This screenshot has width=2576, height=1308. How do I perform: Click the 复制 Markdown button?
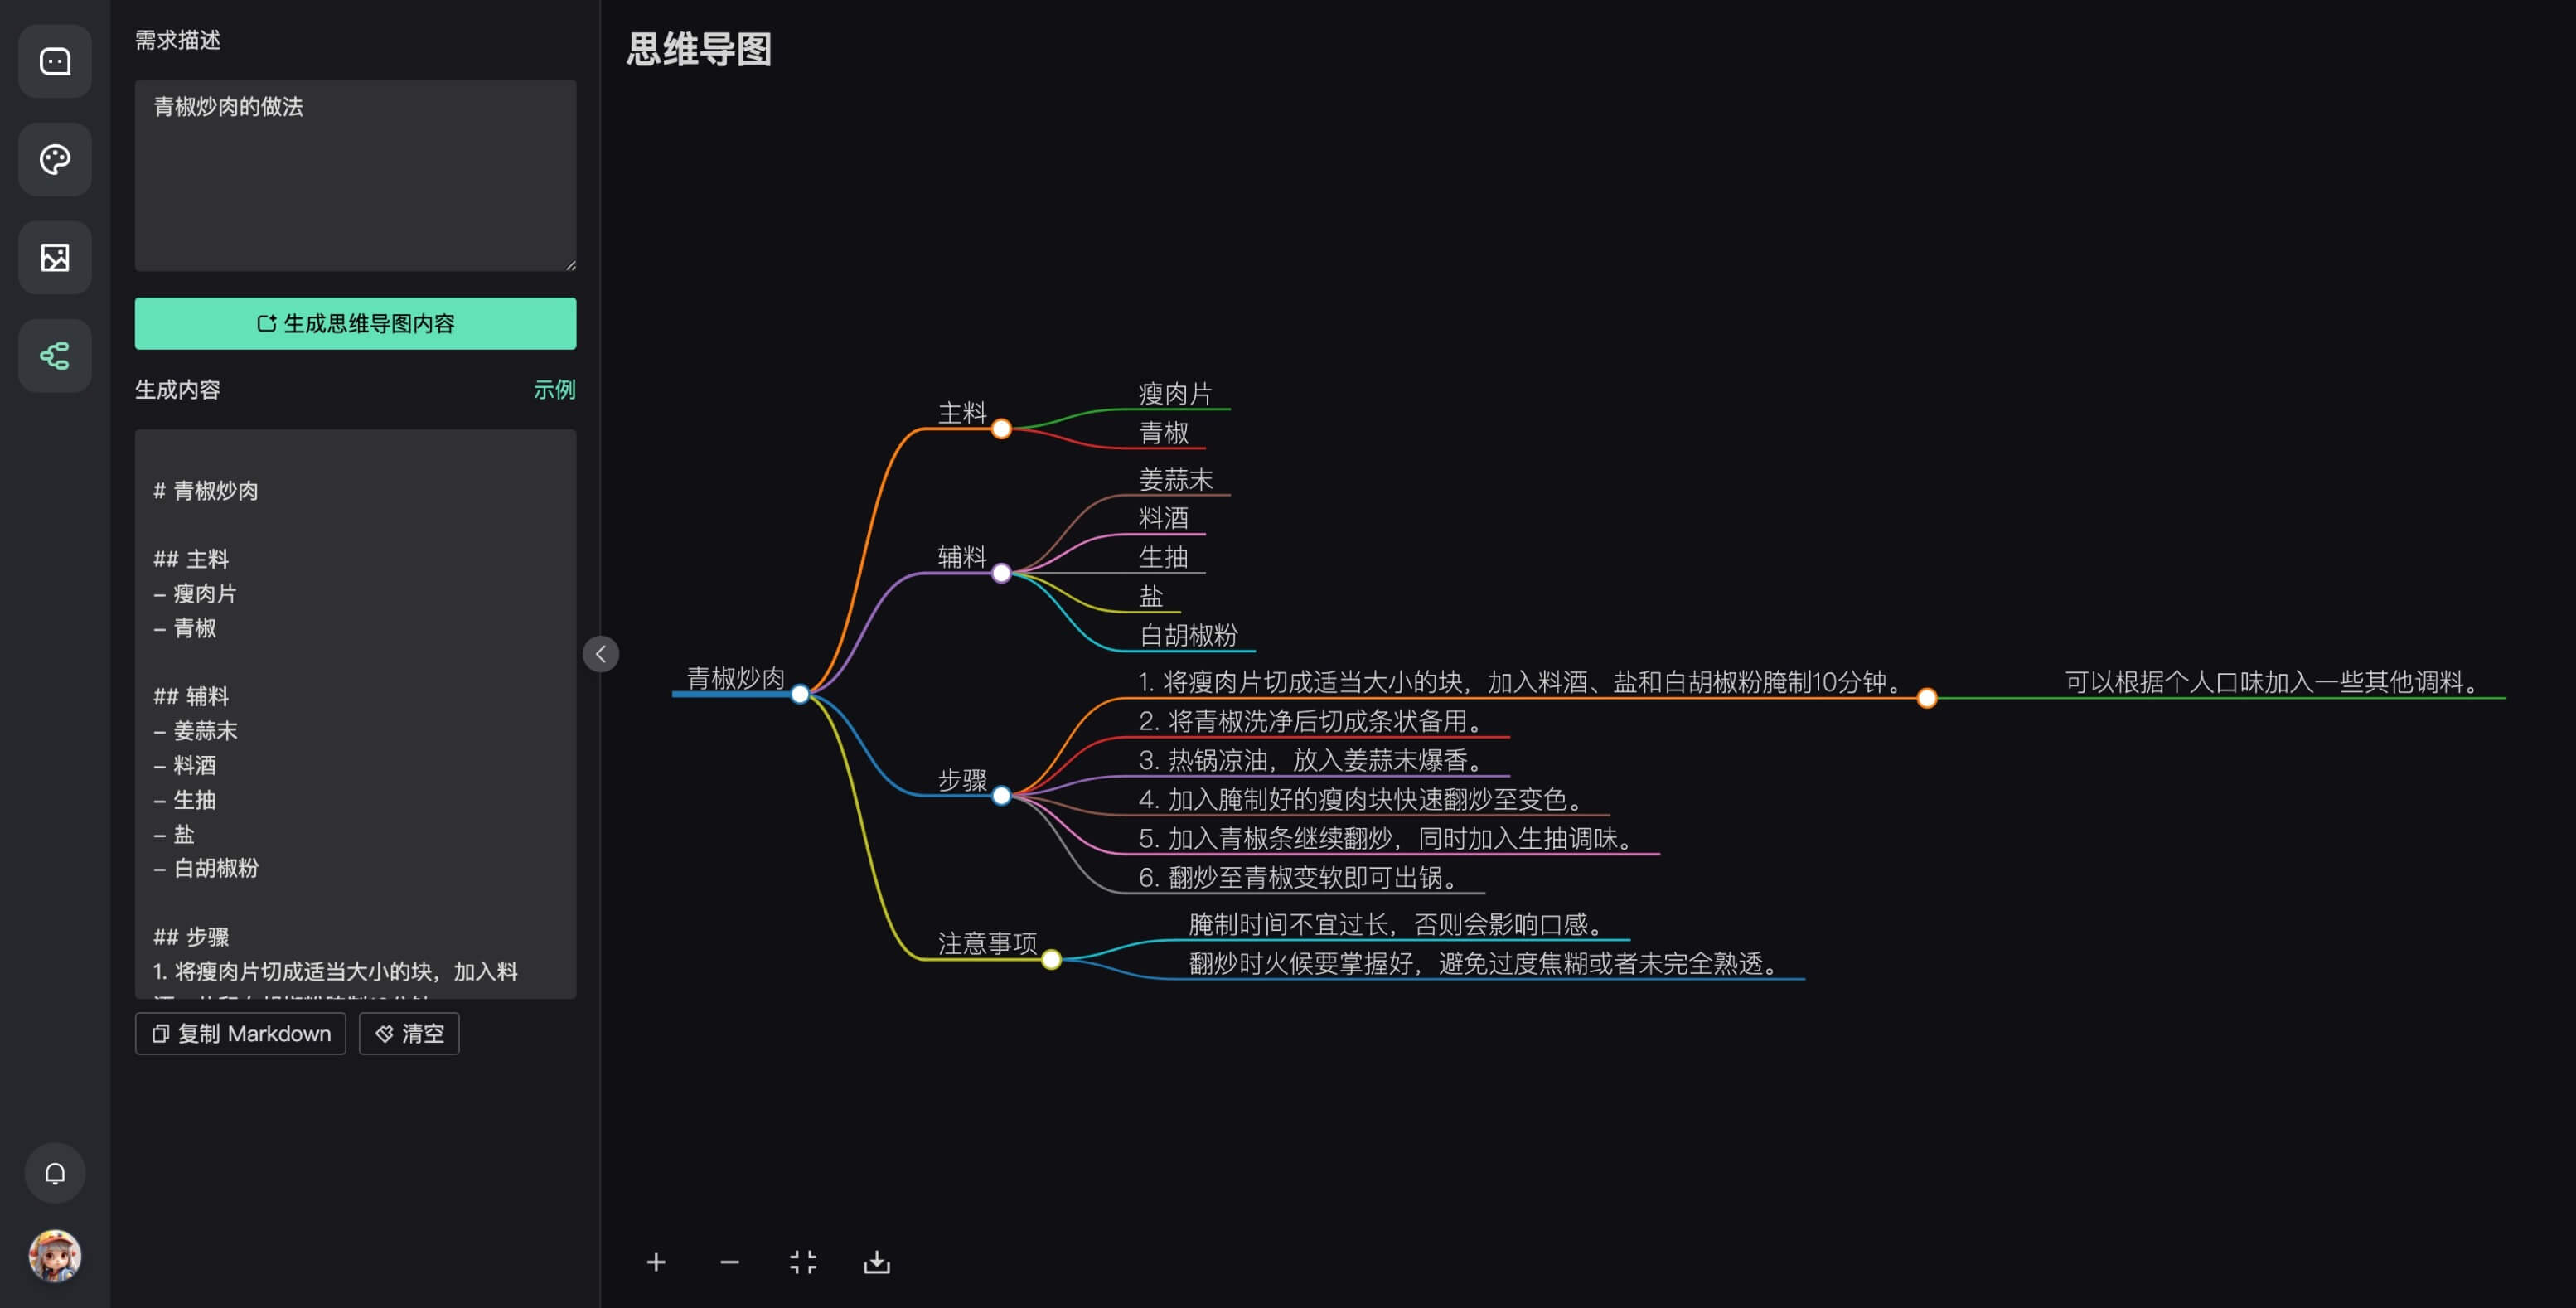point(240,1033)
